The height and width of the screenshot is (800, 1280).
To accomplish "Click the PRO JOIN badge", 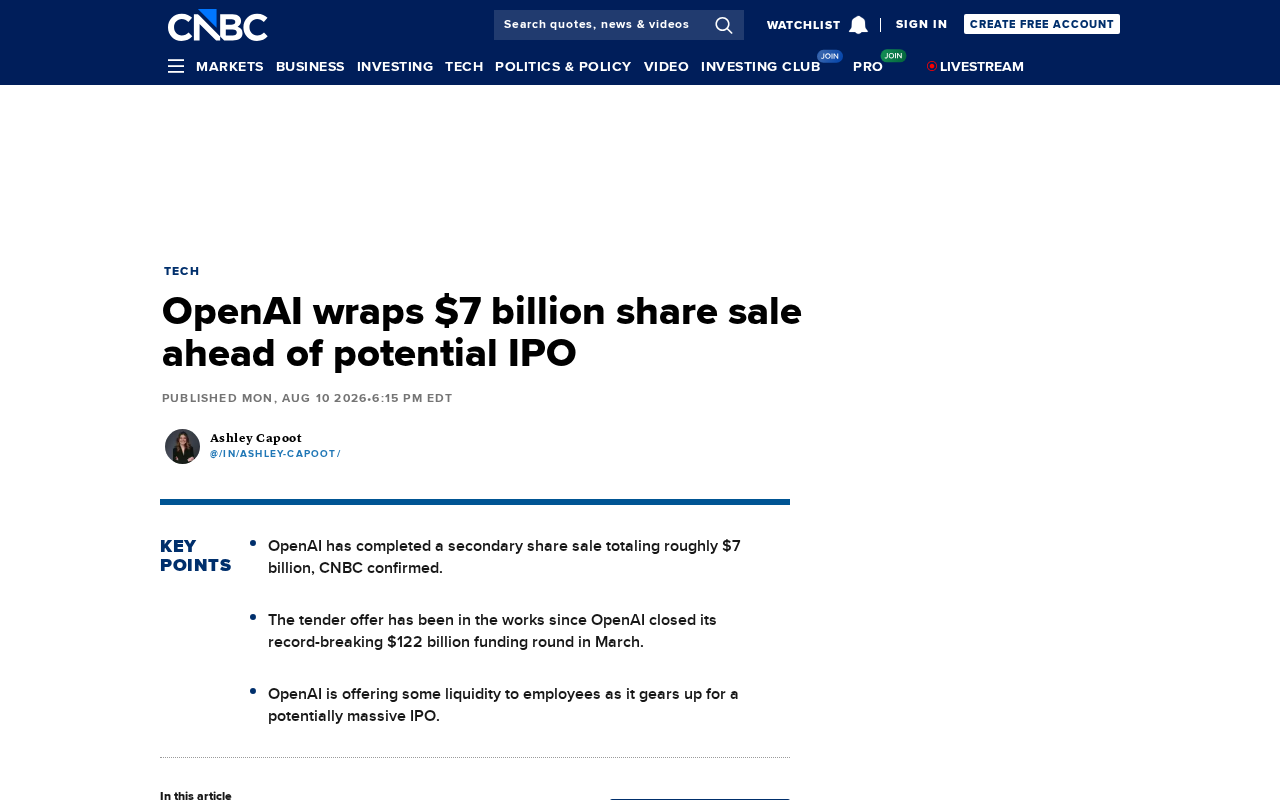I will click(x=893, y=56).
